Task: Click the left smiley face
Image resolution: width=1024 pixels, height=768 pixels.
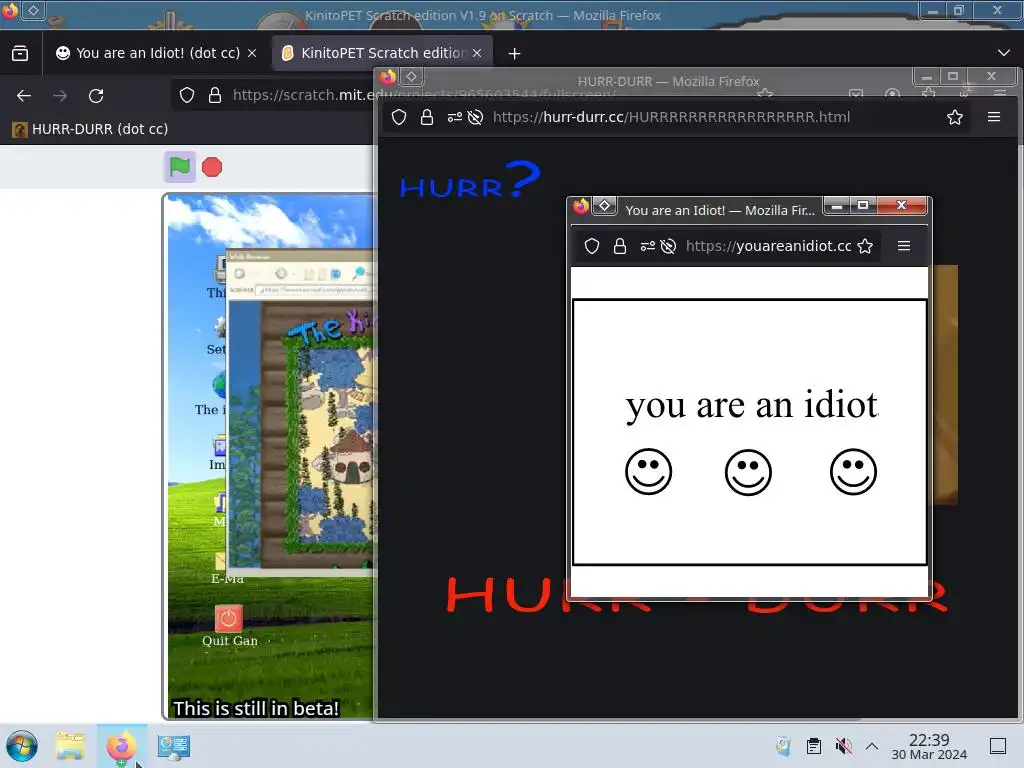Action: [x=648, y=472]
